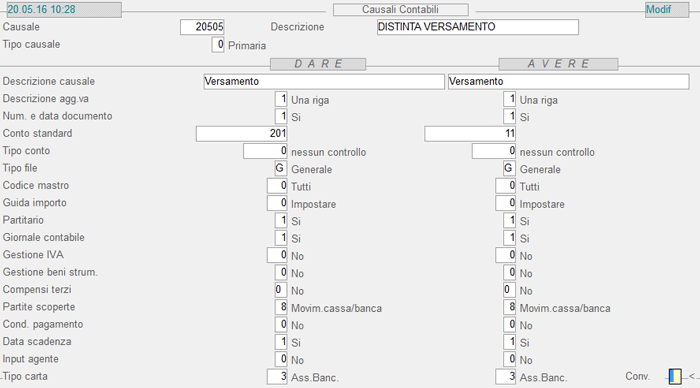Click DARE Movim.cassa/banca text

coord(336,308)
